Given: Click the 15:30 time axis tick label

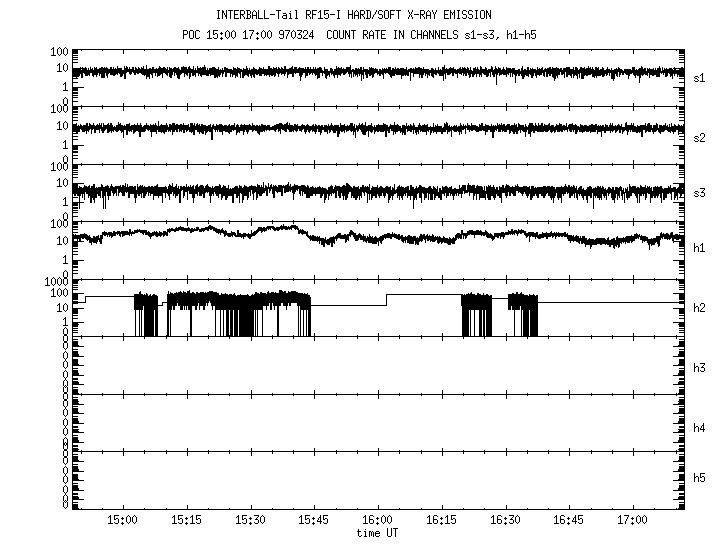Looking at the screenshot, I should tap(250, 521).
